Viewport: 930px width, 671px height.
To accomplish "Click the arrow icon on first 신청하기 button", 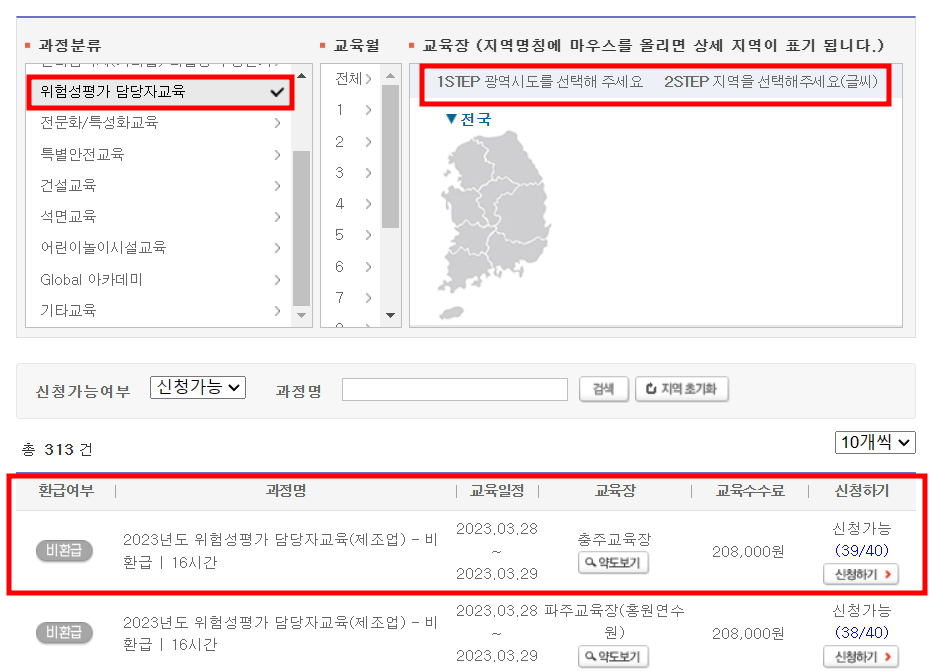I will point(888,574).
